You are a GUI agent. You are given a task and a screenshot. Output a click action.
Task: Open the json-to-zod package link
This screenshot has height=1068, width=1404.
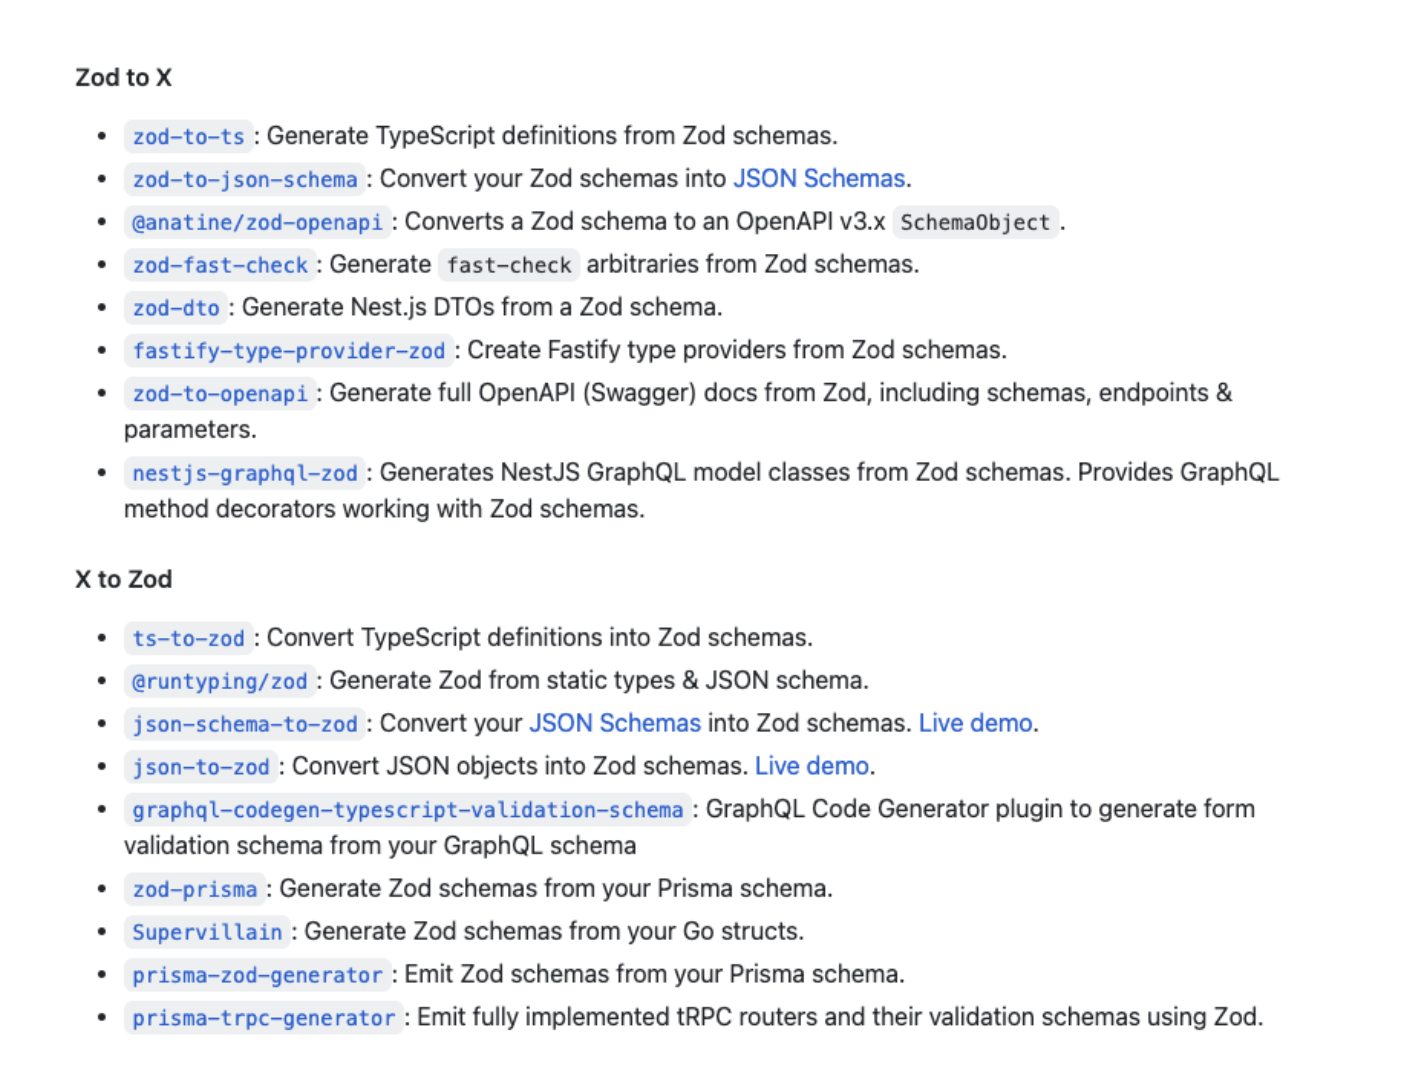pyautogui.click(x=201, y=767)
